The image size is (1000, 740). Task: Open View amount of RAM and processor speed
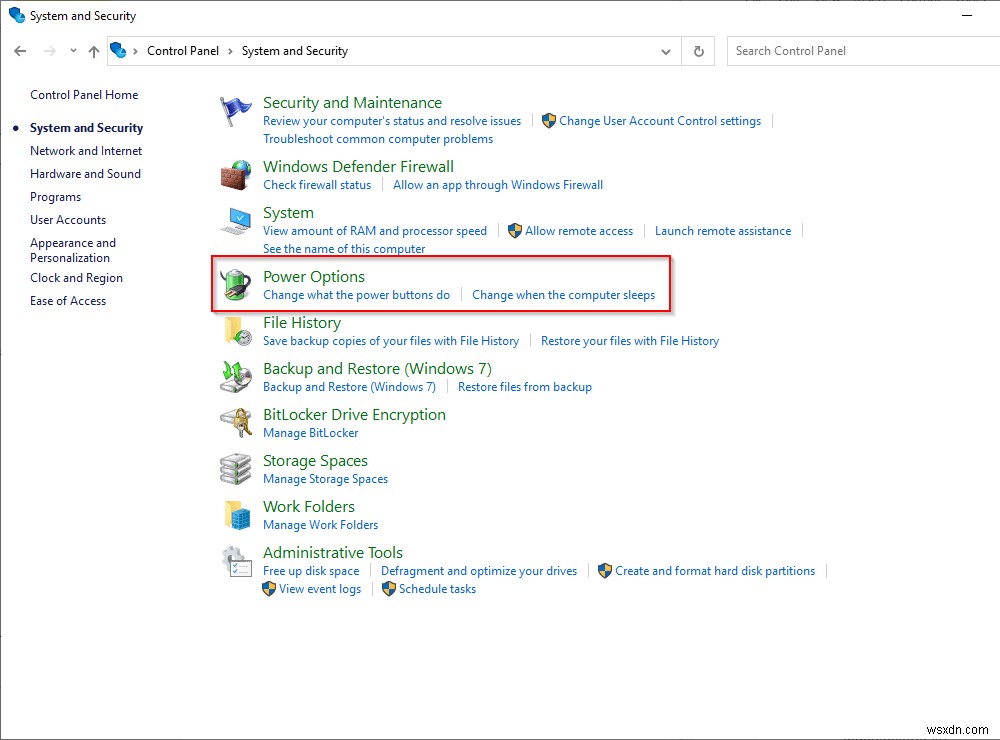pyautogui.click(x=375, y=231)
